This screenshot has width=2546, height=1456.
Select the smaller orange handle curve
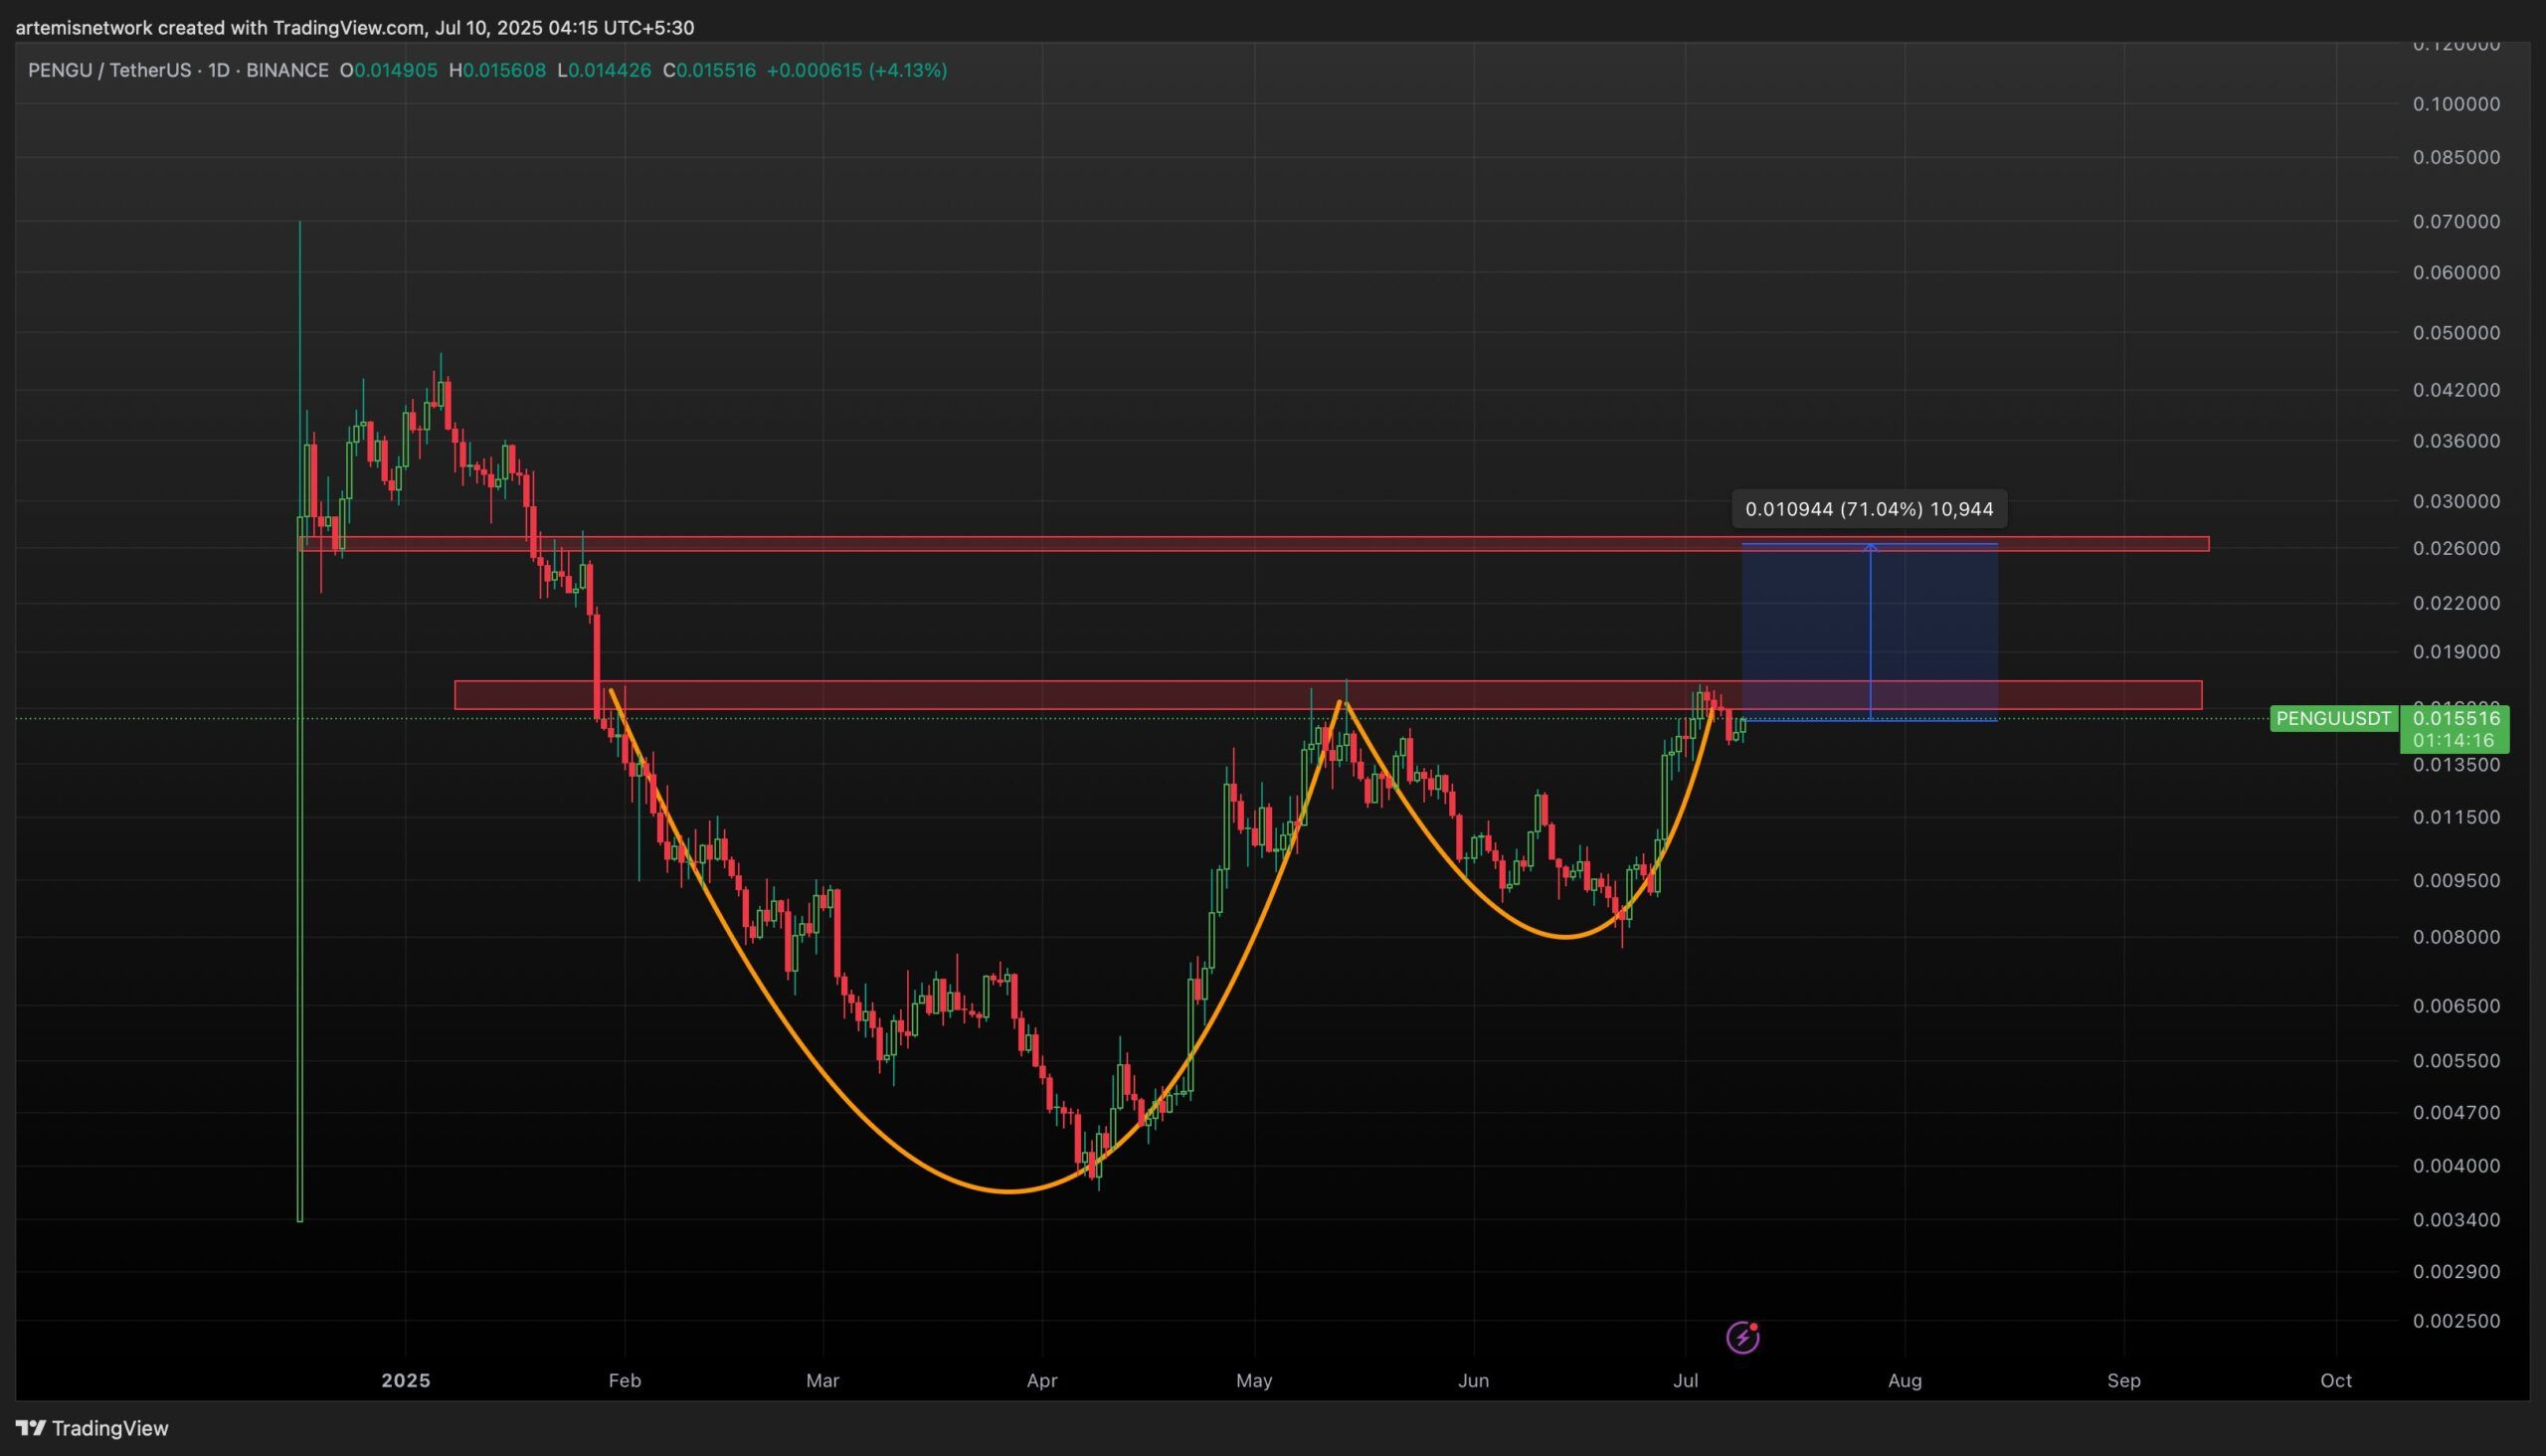(1565, 937)
